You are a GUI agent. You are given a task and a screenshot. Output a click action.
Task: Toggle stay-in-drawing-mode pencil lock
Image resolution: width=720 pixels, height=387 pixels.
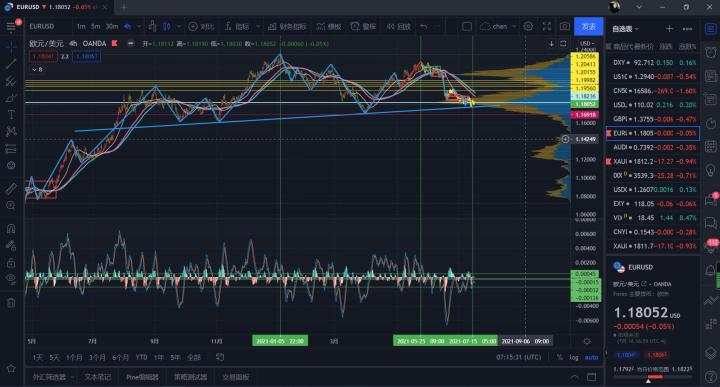coord(11,245)
